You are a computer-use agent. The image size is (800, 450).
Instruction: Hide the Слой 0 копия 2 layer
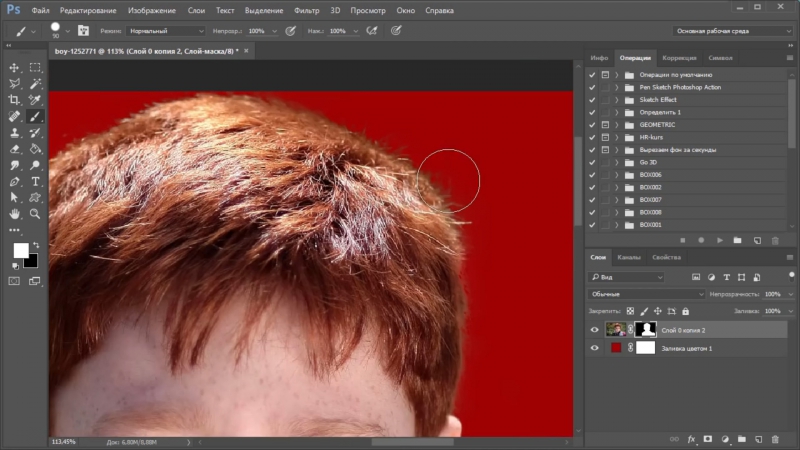(x=594, y=329)
